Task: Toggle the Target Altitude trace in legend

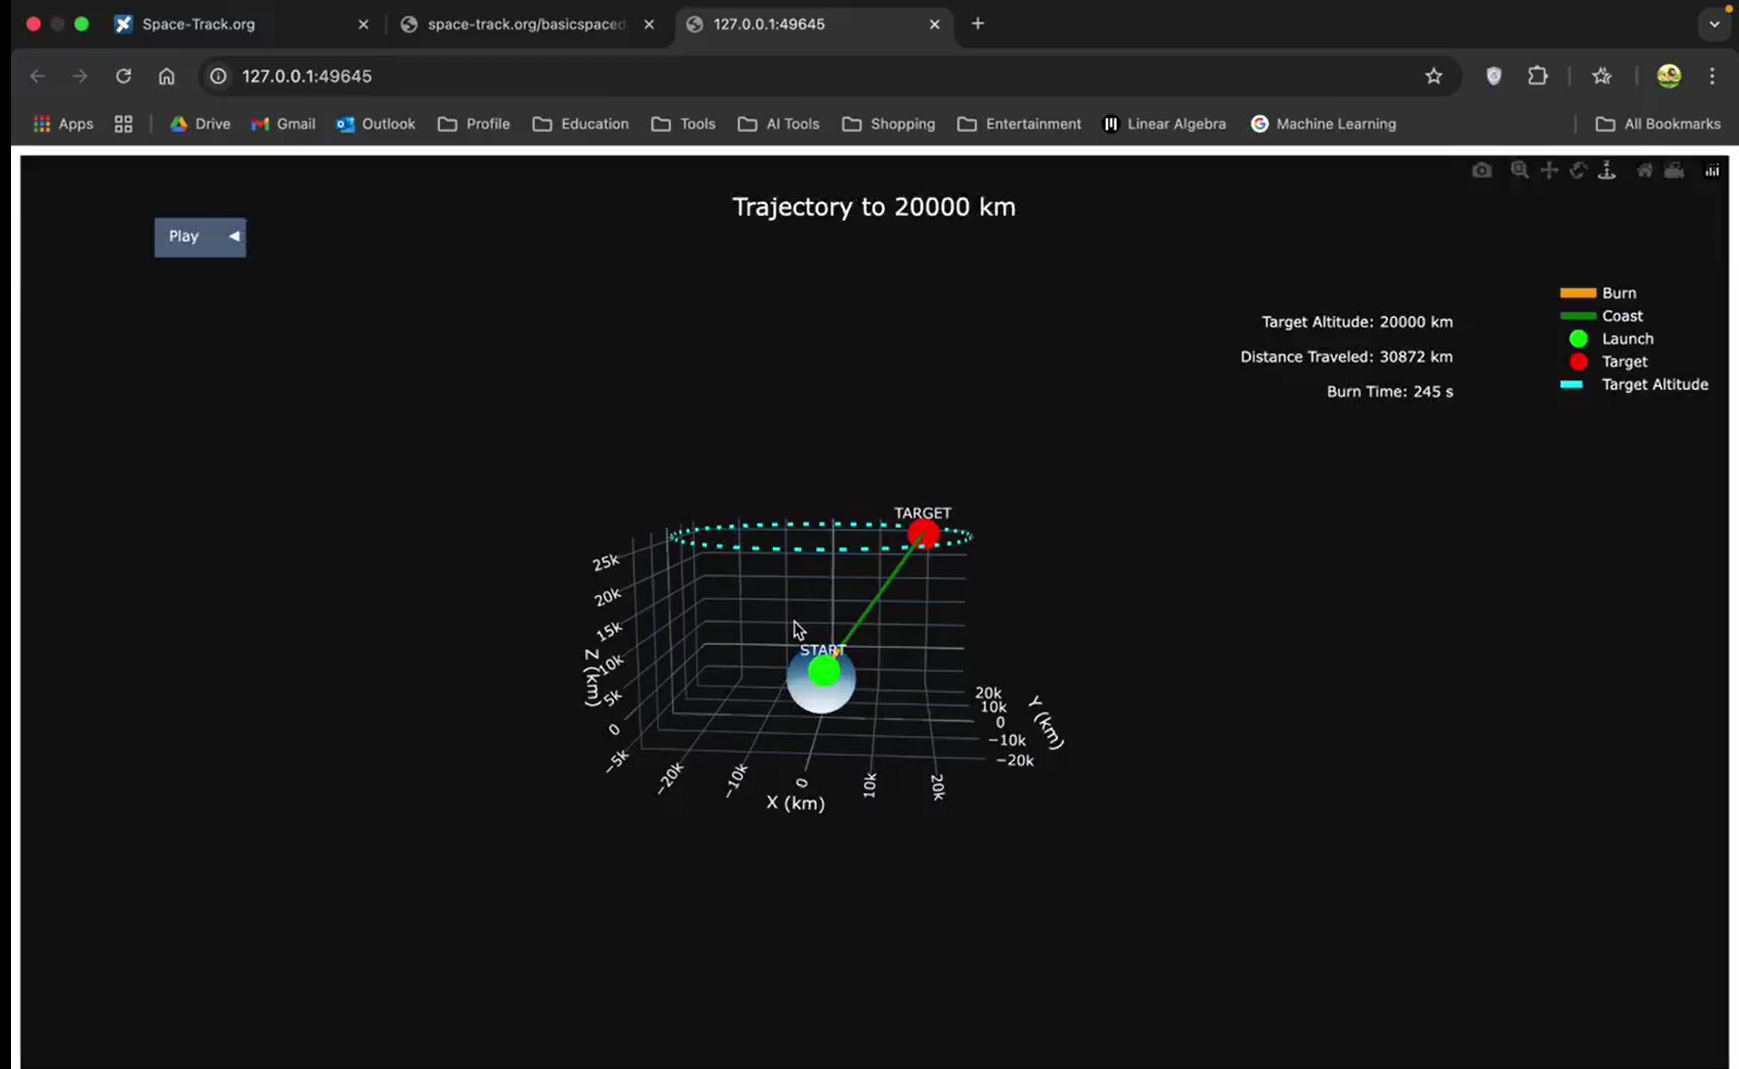Action: 1634,385
